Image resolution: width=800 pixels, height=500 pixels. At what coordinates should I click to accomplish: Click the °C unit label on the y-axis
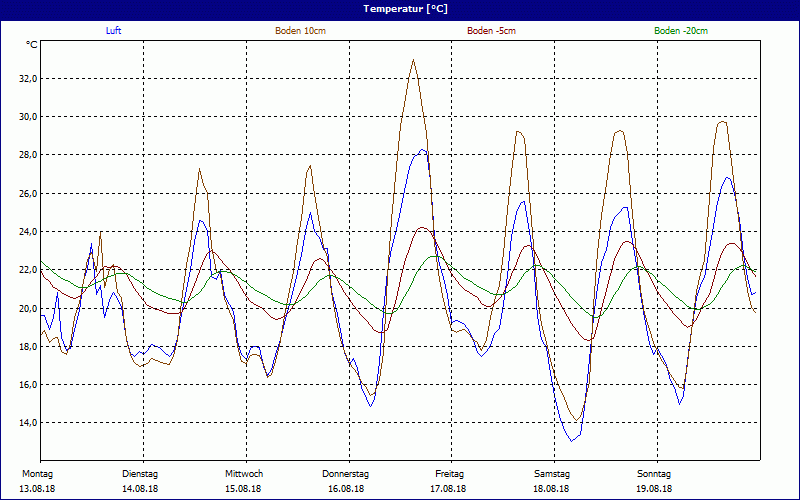pyautogui.click(x=32, y=45)
